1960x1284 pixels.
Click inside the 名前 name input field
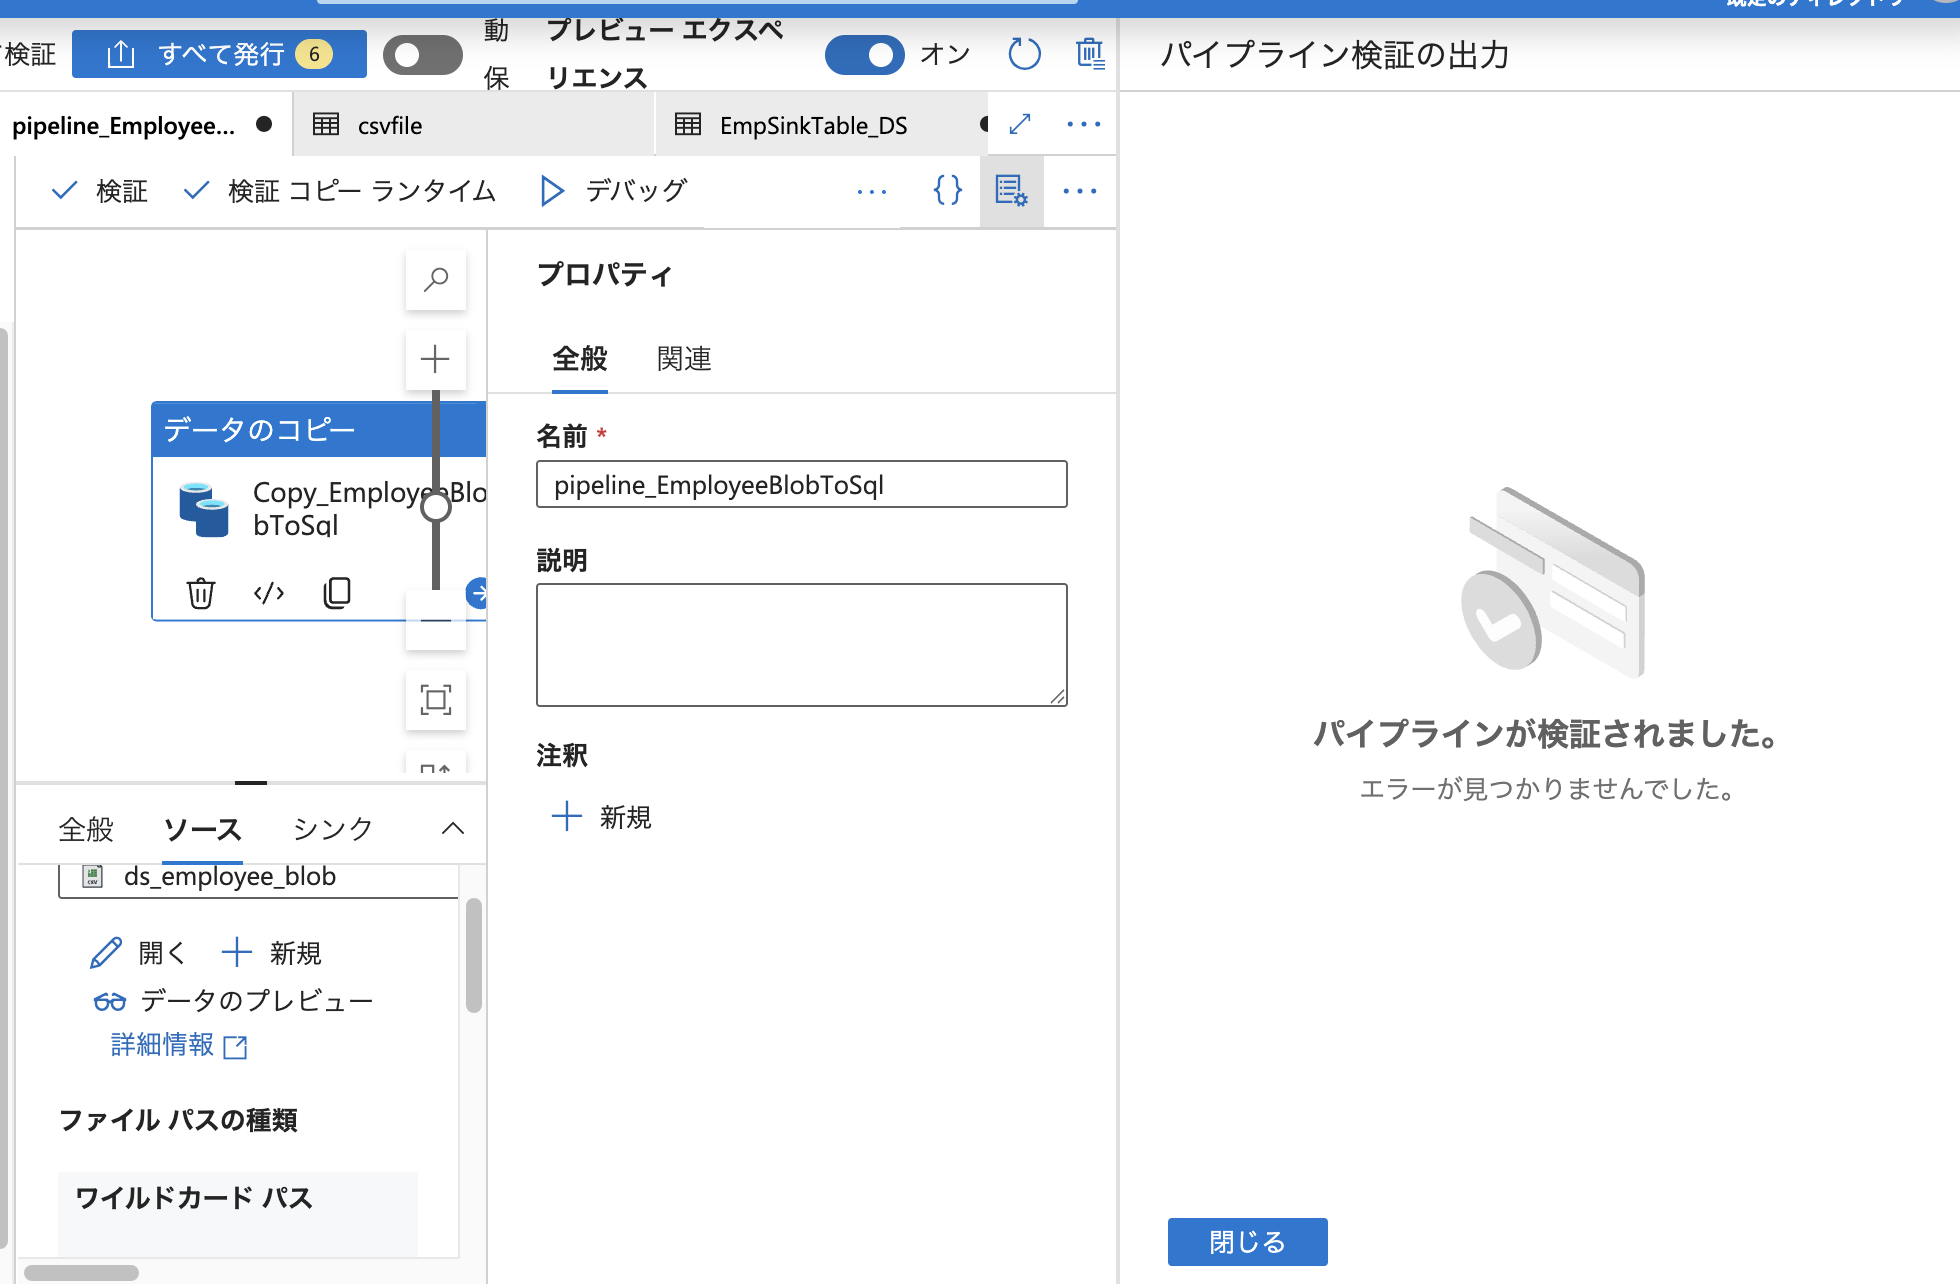tap(801, 484)
